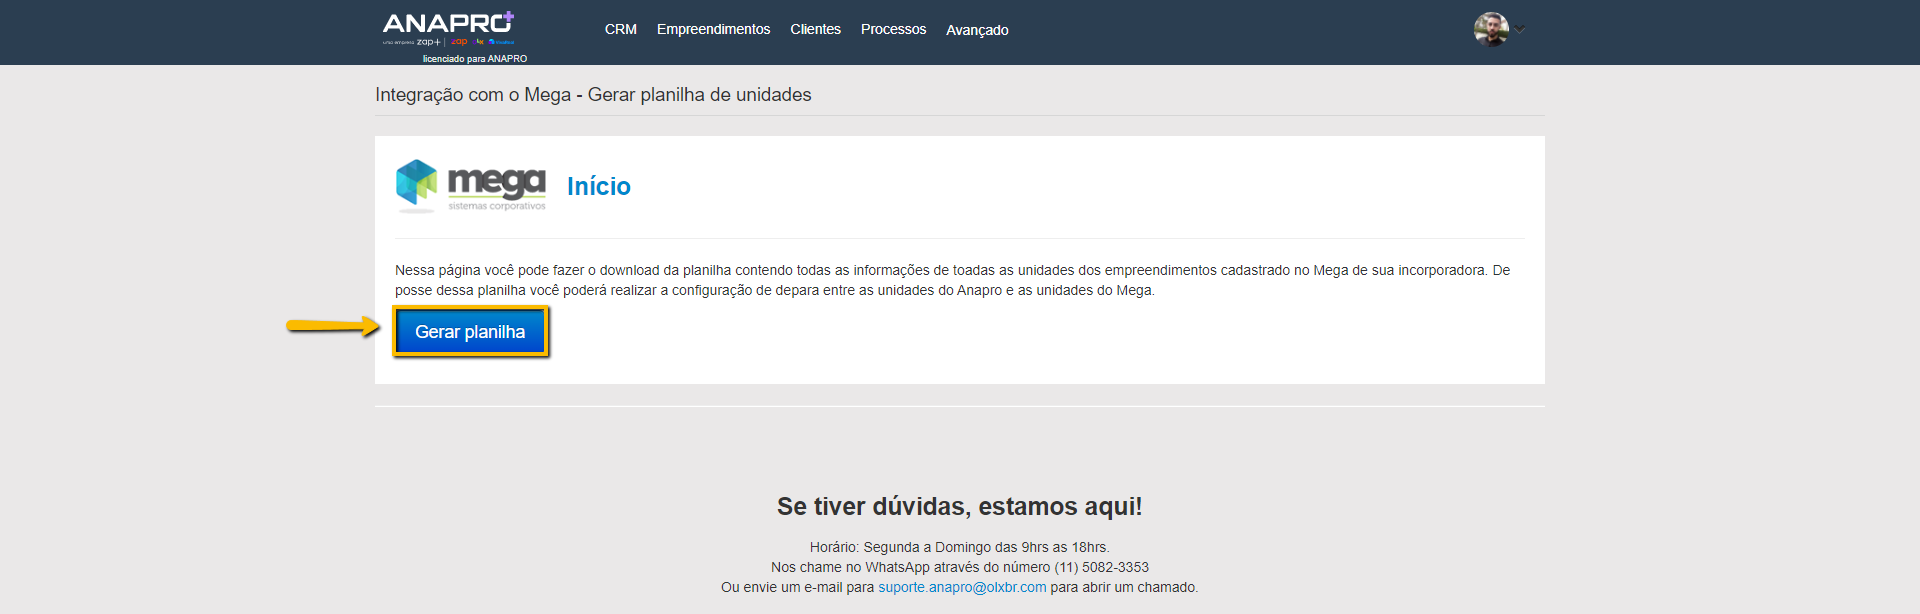Expand the chevron next to user avatar

[1520, 30]
